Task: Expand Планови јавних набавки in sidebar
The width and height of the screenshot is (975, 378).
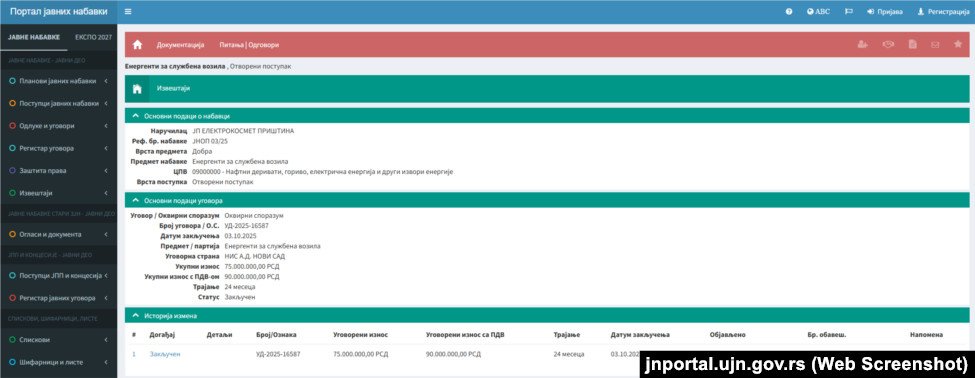Action: (x=58, y=81)
